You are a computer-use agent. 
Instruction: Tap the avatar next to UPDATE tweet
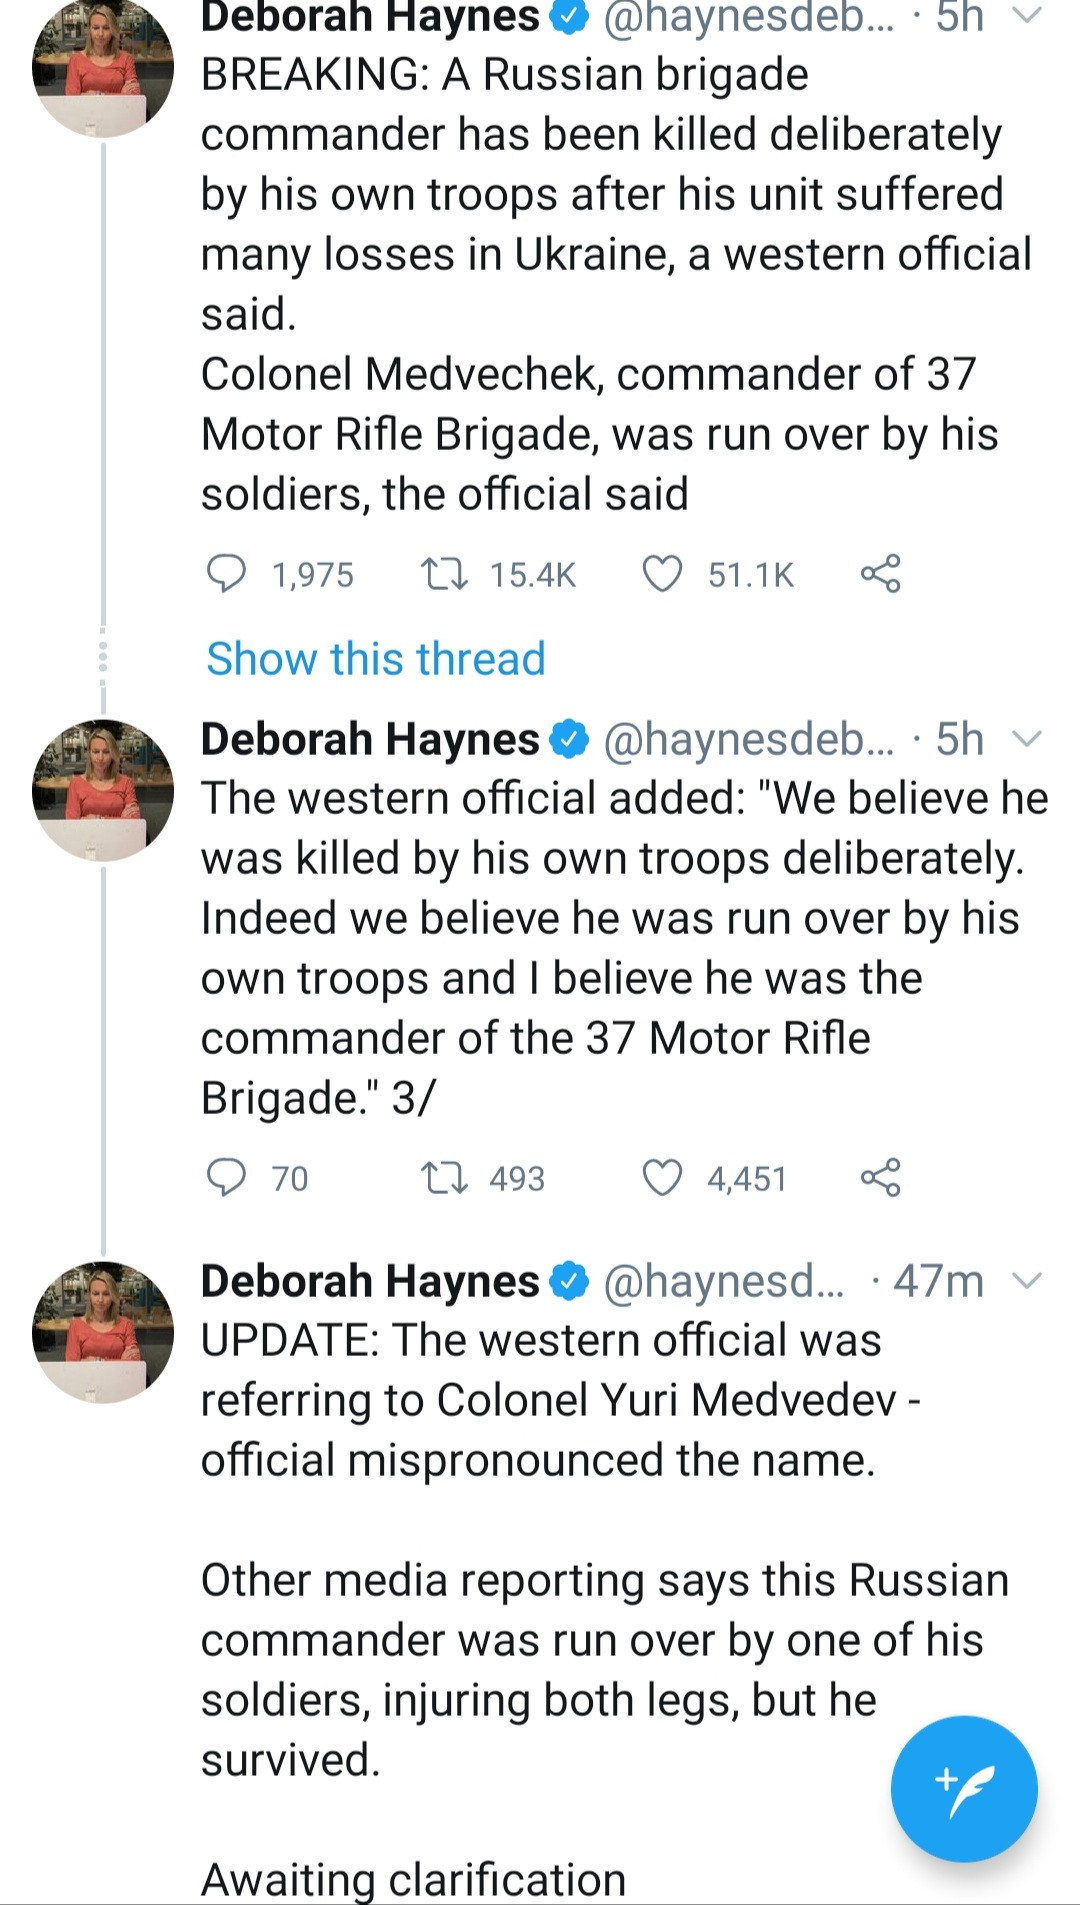[102, 1332]
